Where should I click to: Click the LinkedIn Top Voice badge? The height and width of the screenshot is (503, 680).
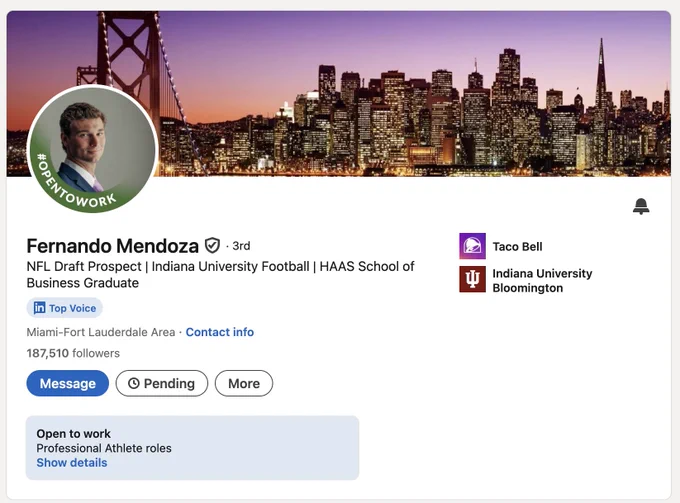click(x=65, y=308)
